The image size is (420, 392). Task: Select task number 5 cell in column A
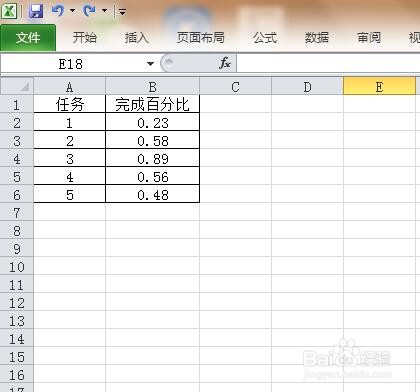[69, 194]
